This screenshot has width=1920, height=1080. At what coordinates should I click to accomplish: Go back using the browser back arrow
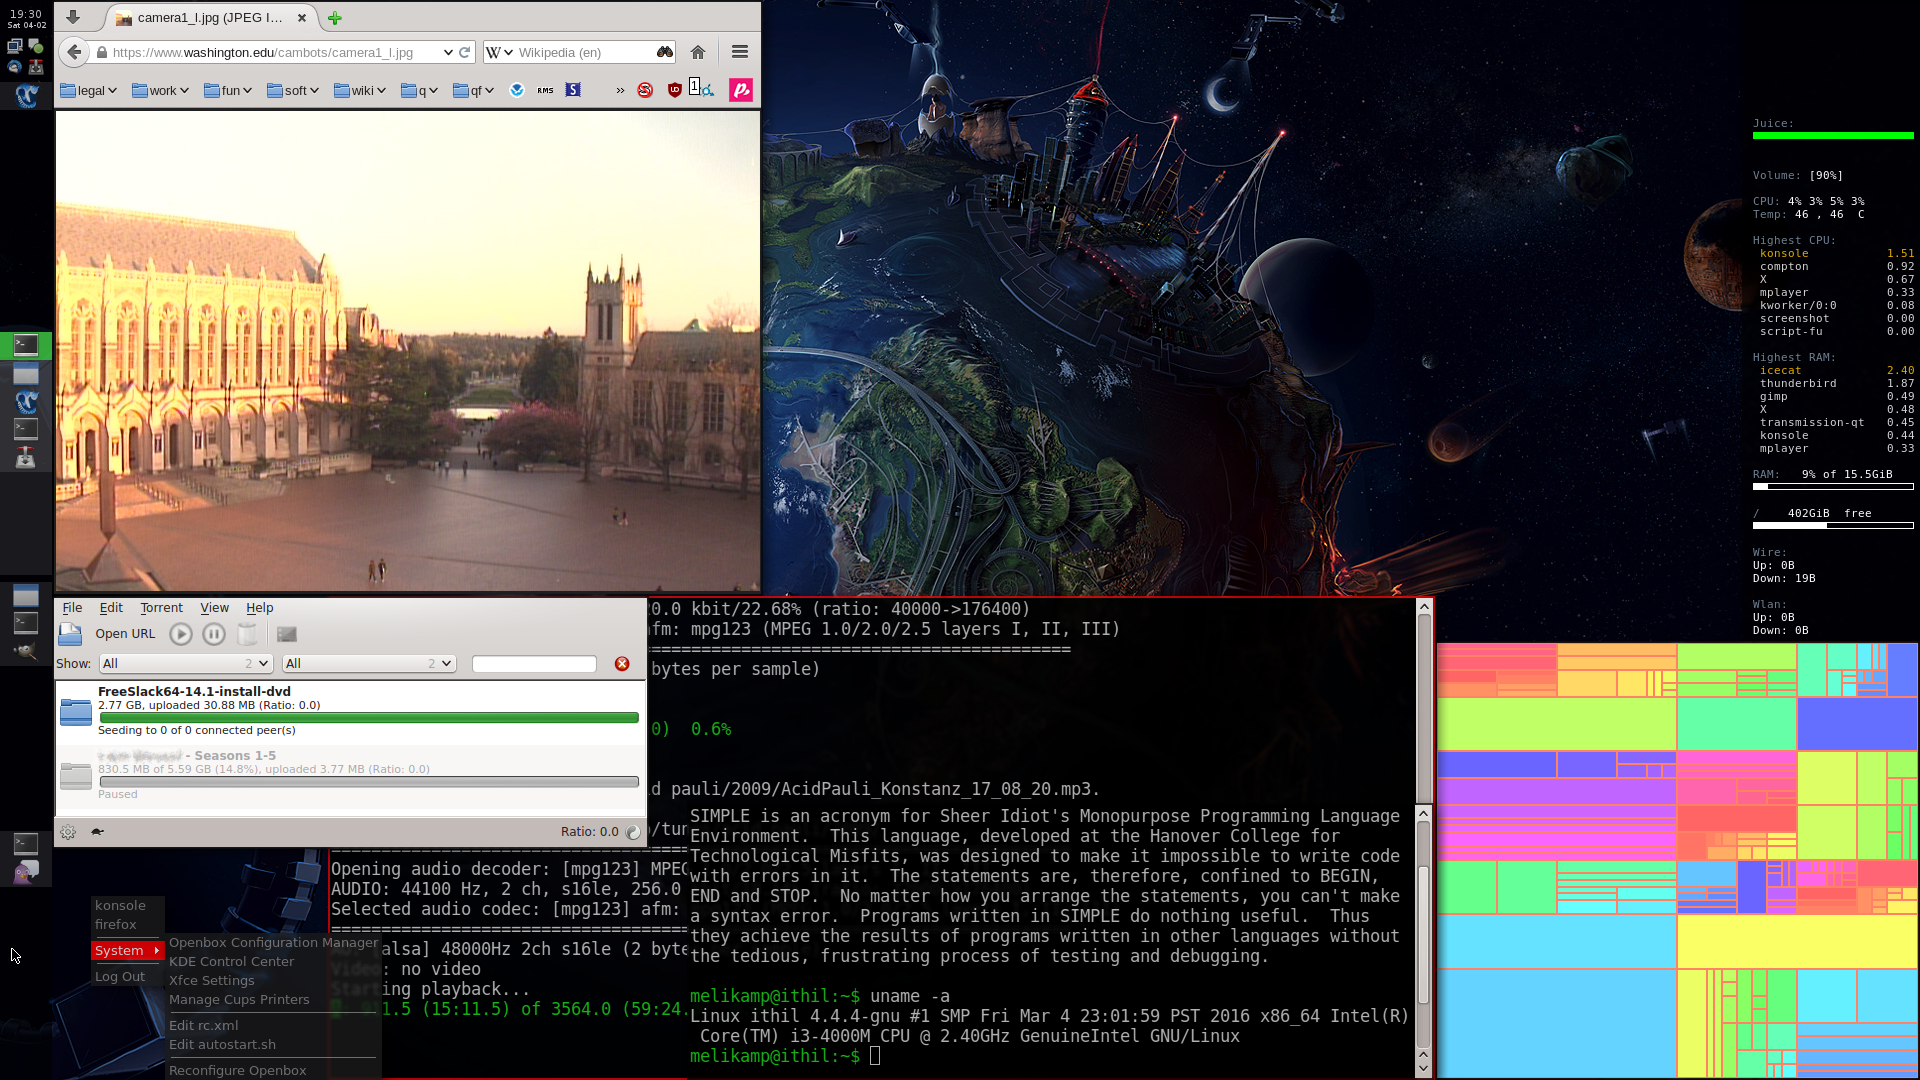(74, 52)
